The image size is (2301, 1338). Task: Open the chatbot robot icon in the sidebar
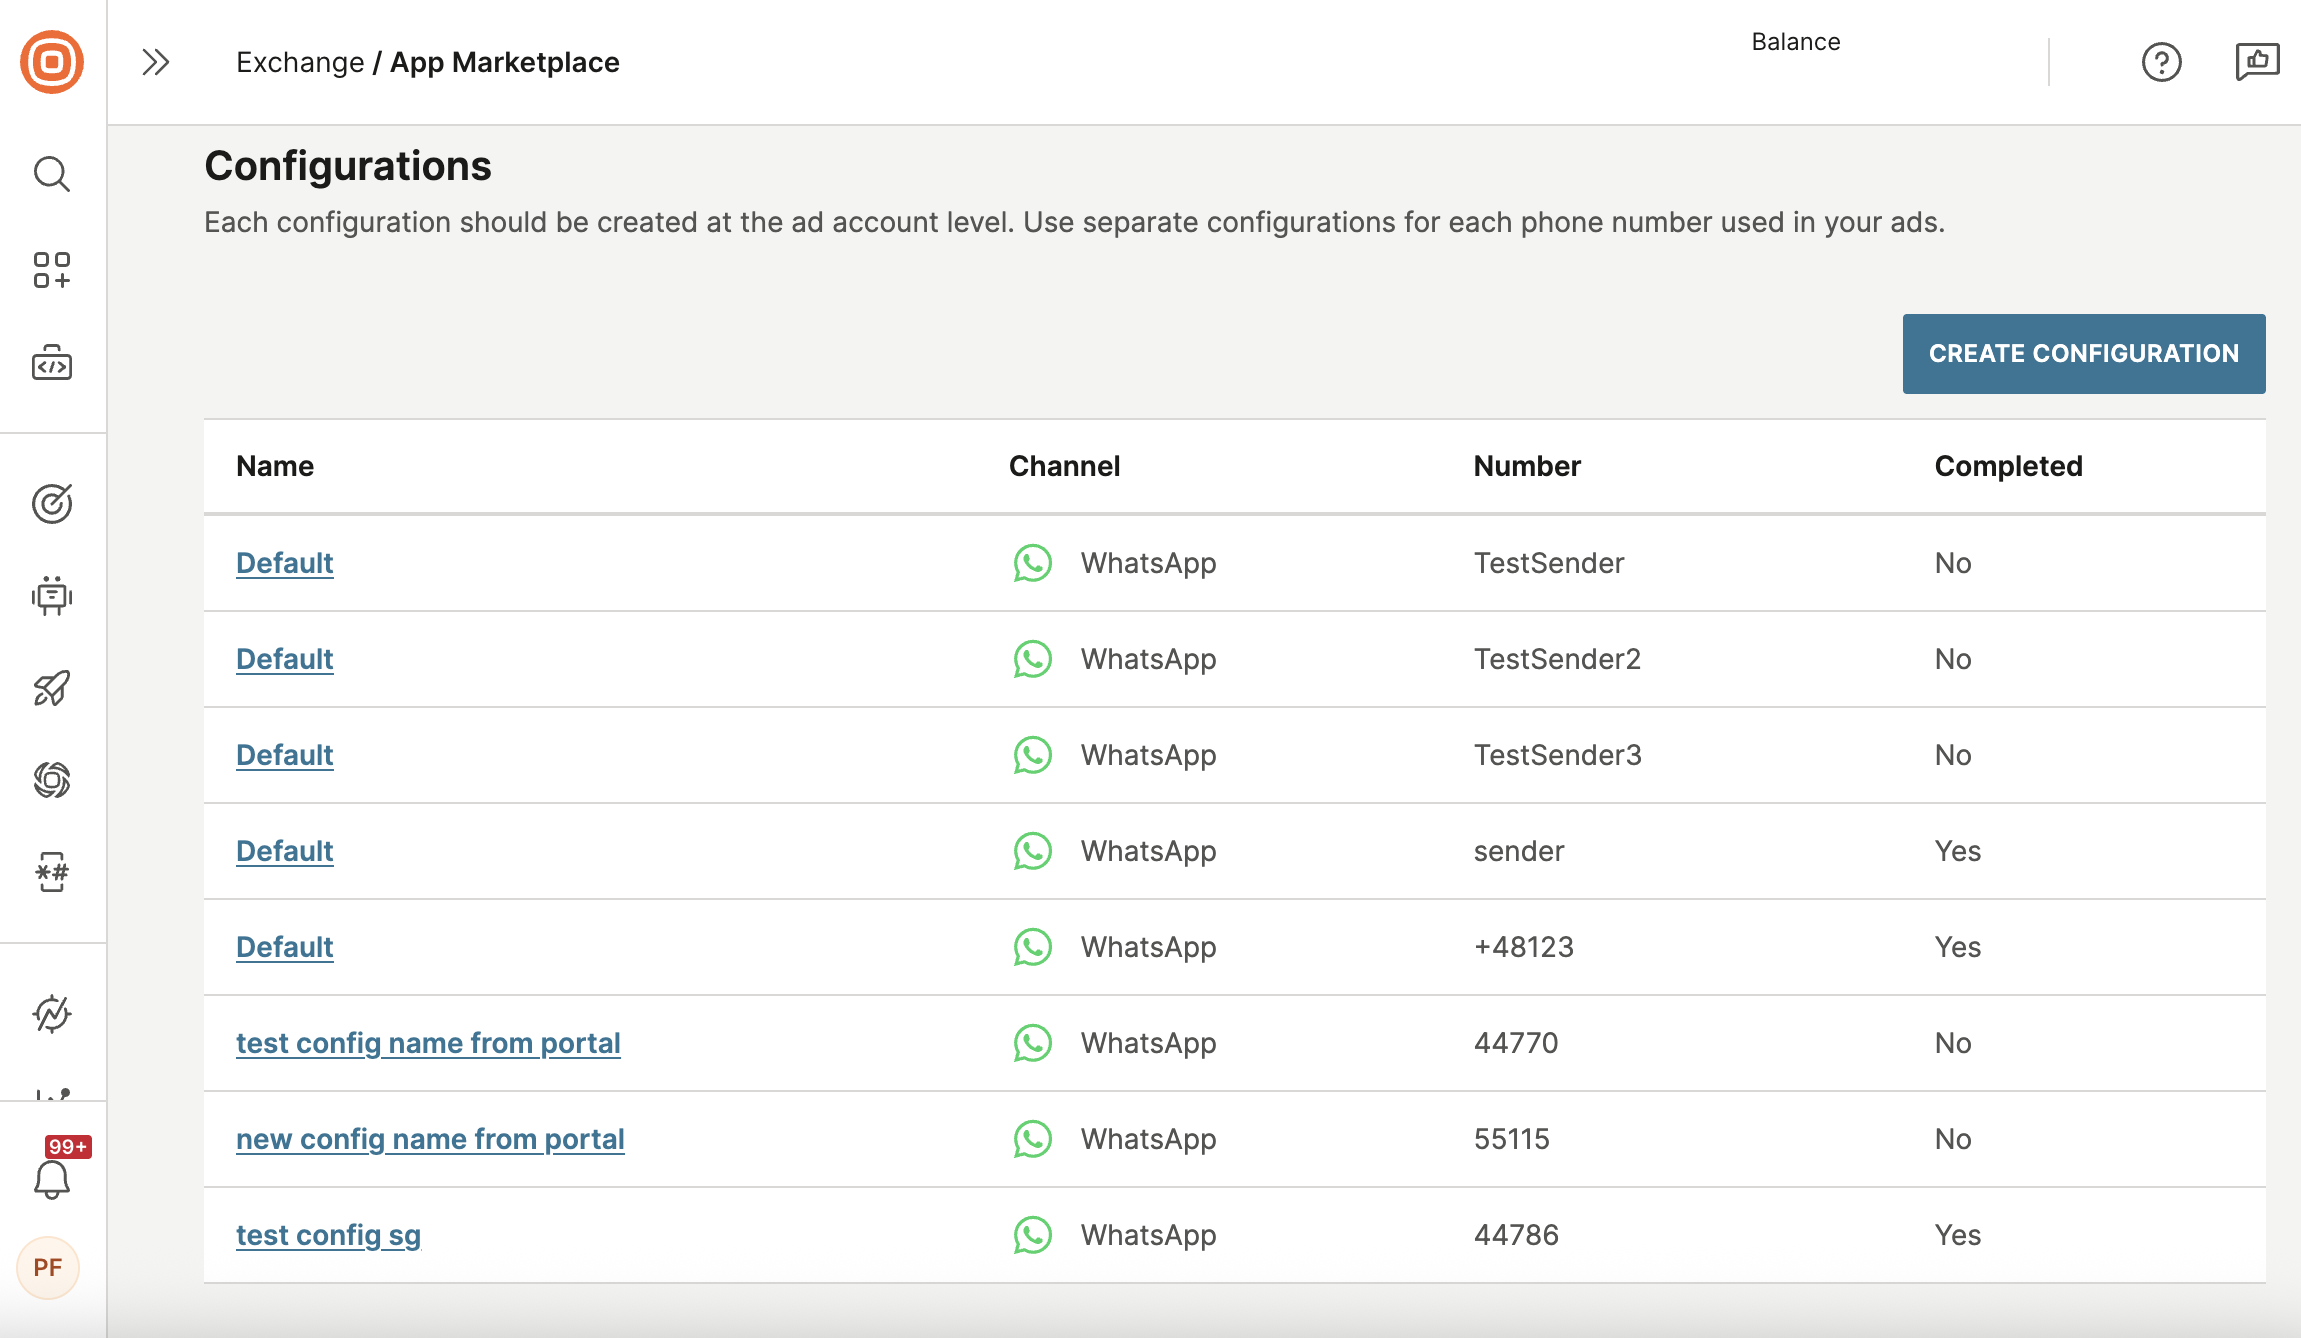[51, 597]
